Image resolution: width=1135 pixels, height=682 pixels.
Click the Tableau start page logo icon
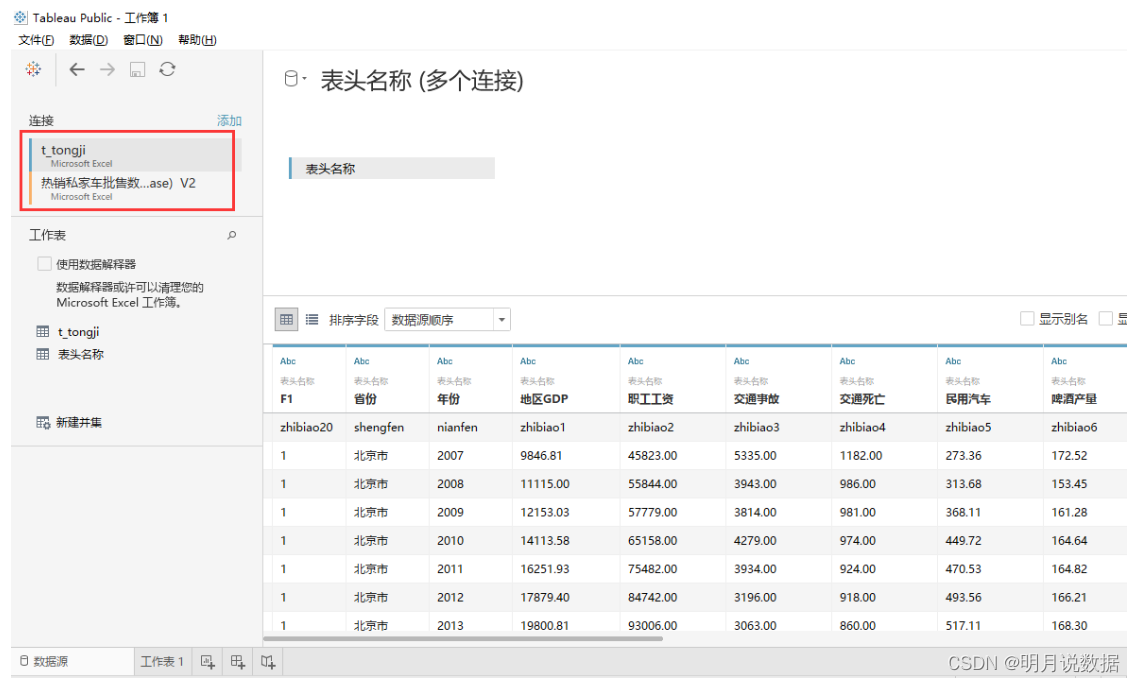click(33, 69)
